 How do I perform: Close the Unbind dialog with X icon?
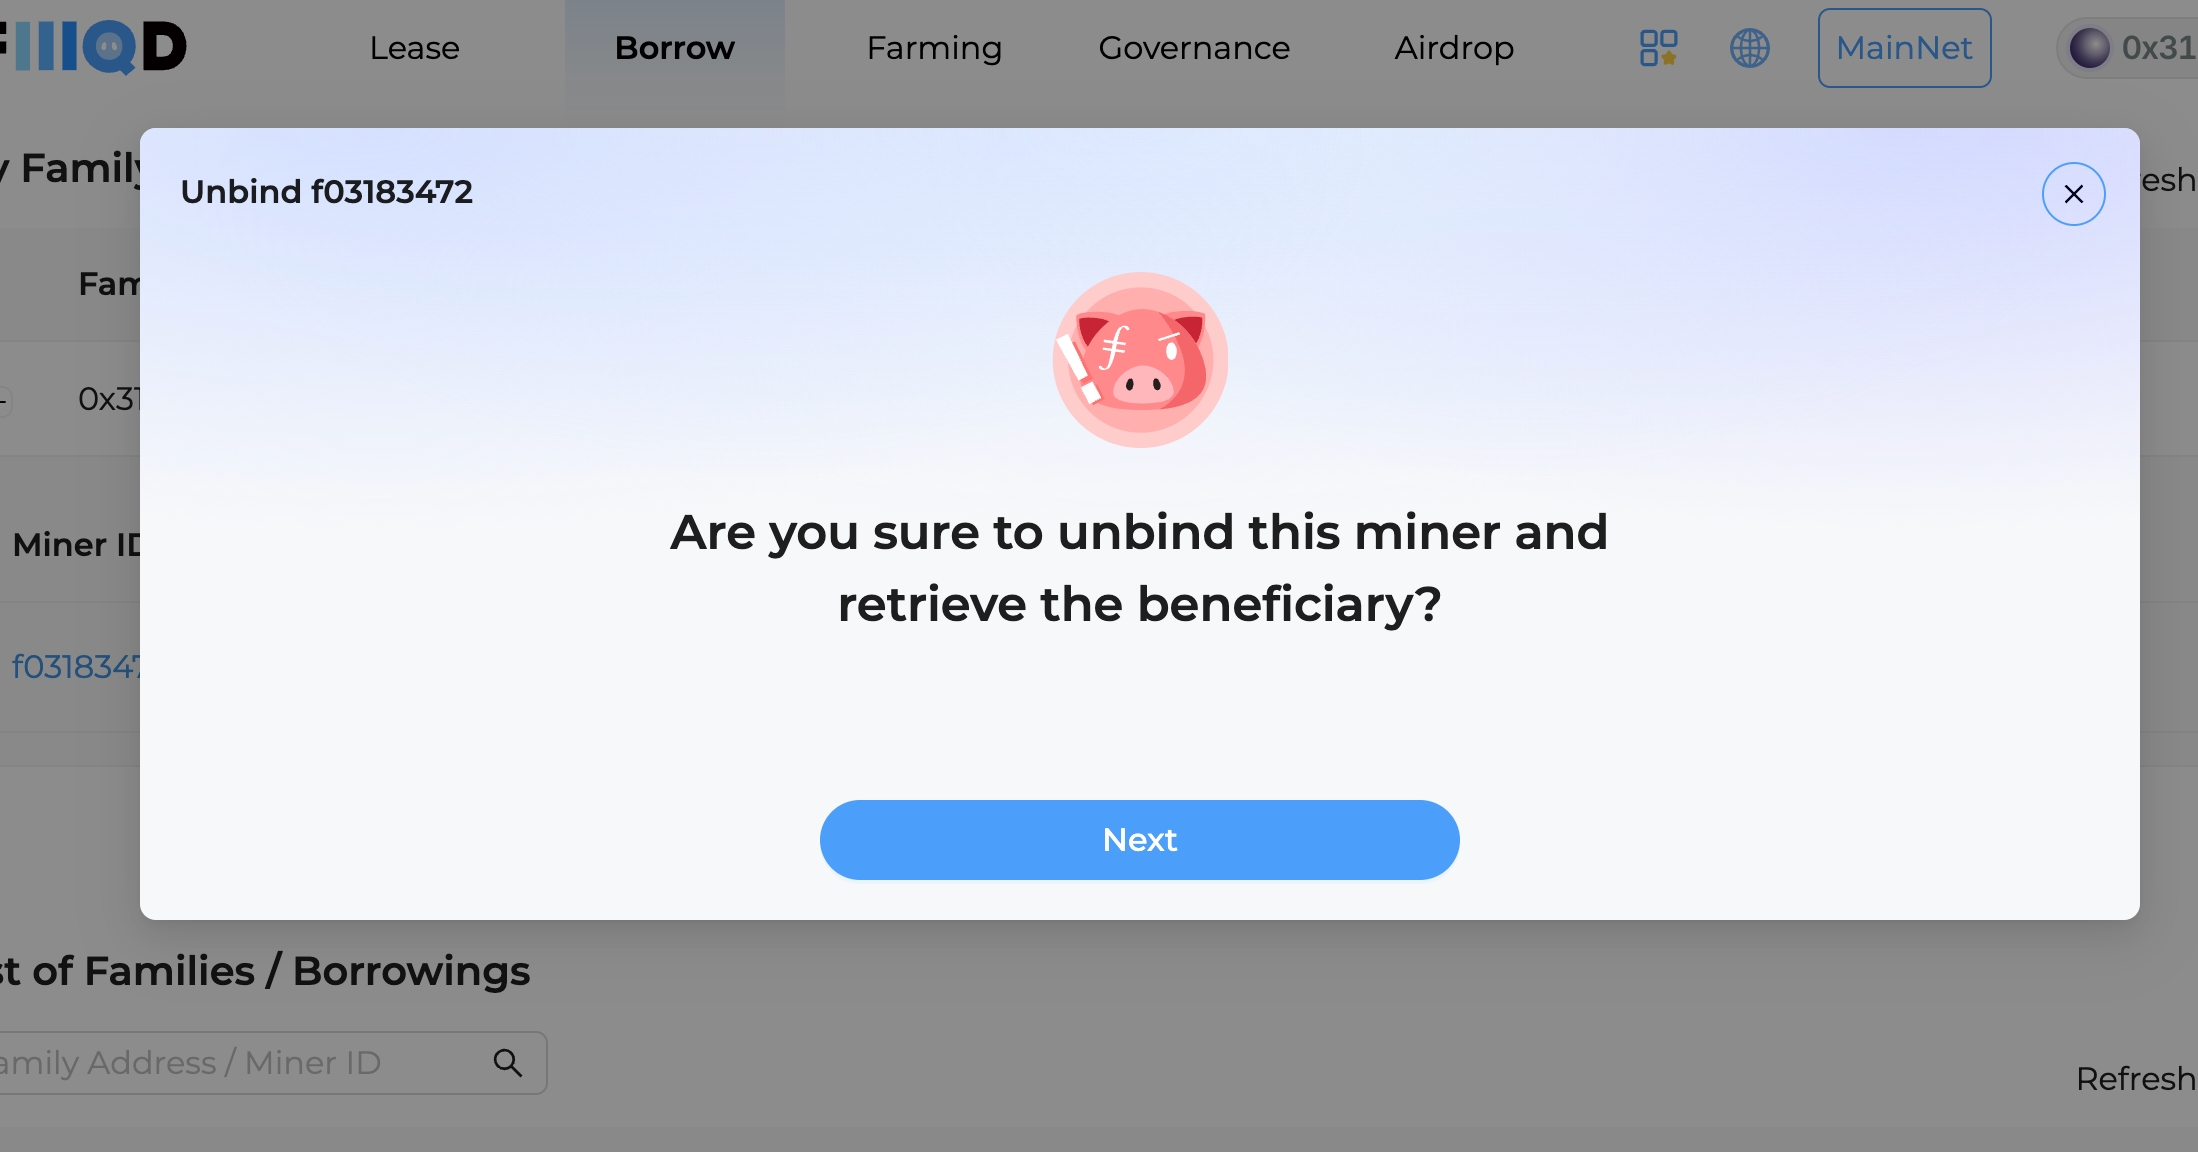point(2073,194)
